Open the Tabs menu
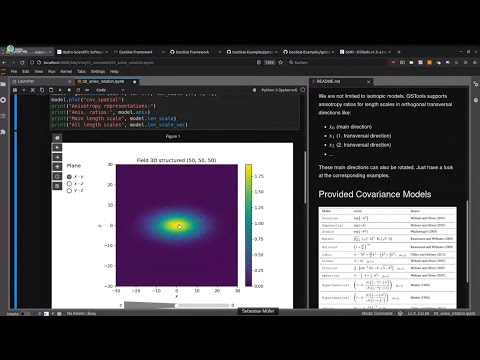The width and height of the screenshot is (480, 360). click(81, 71)
